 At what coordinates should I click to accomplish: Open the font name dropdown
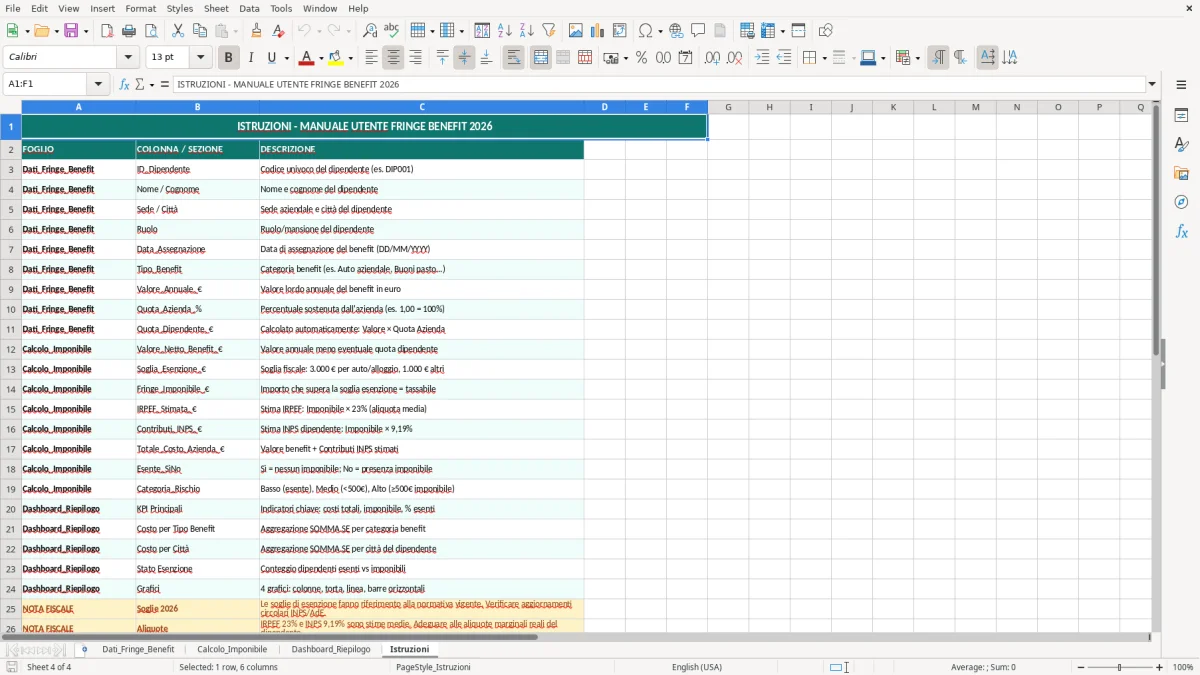point(127,58)
